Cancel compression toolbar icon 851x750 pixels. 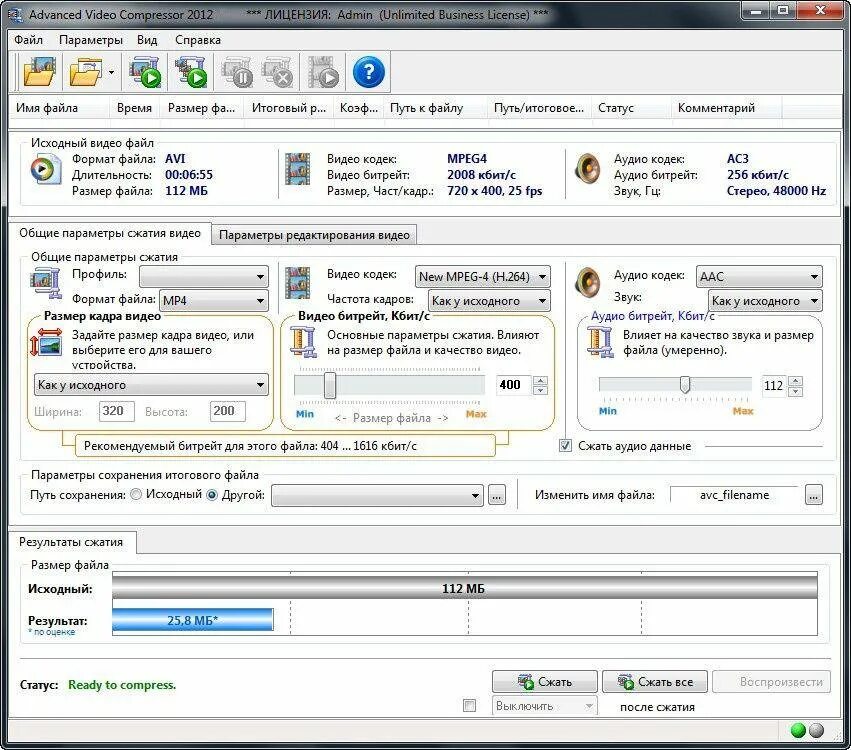click(x=277, y=72)
